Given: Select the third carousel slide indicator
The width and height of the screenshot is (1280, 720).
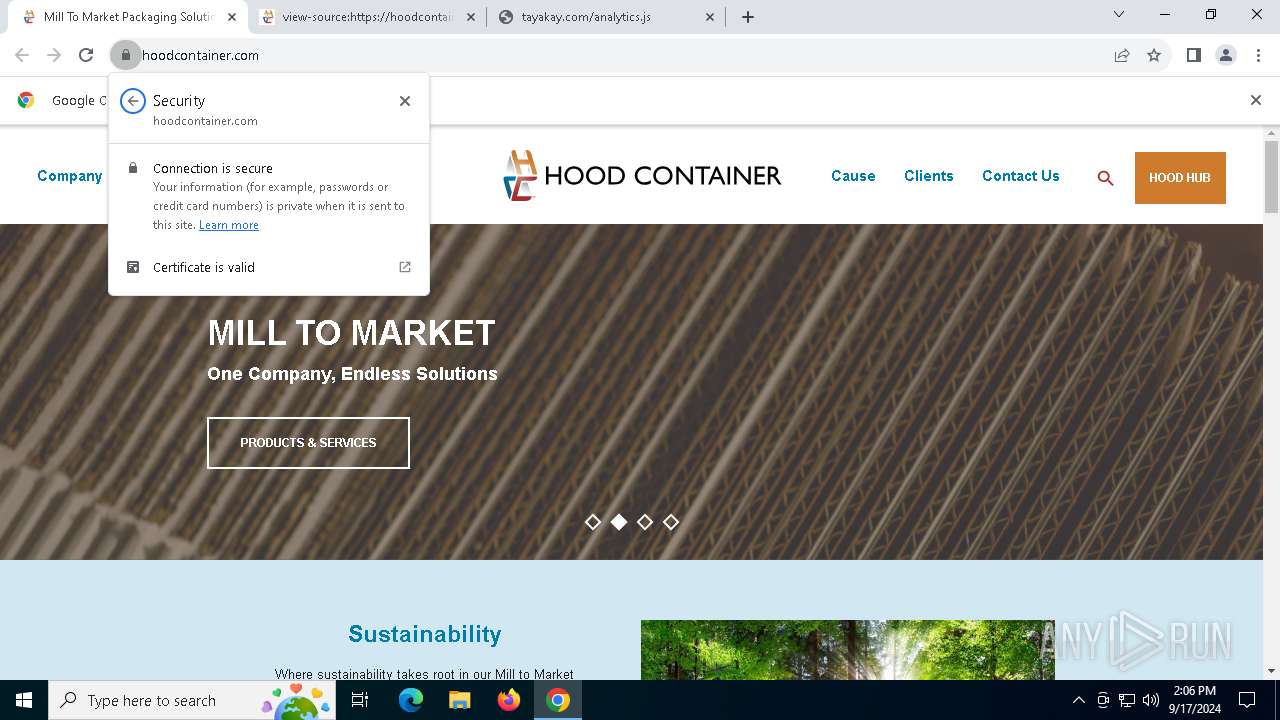Looking at the screenshot, I should coord(645,522).
